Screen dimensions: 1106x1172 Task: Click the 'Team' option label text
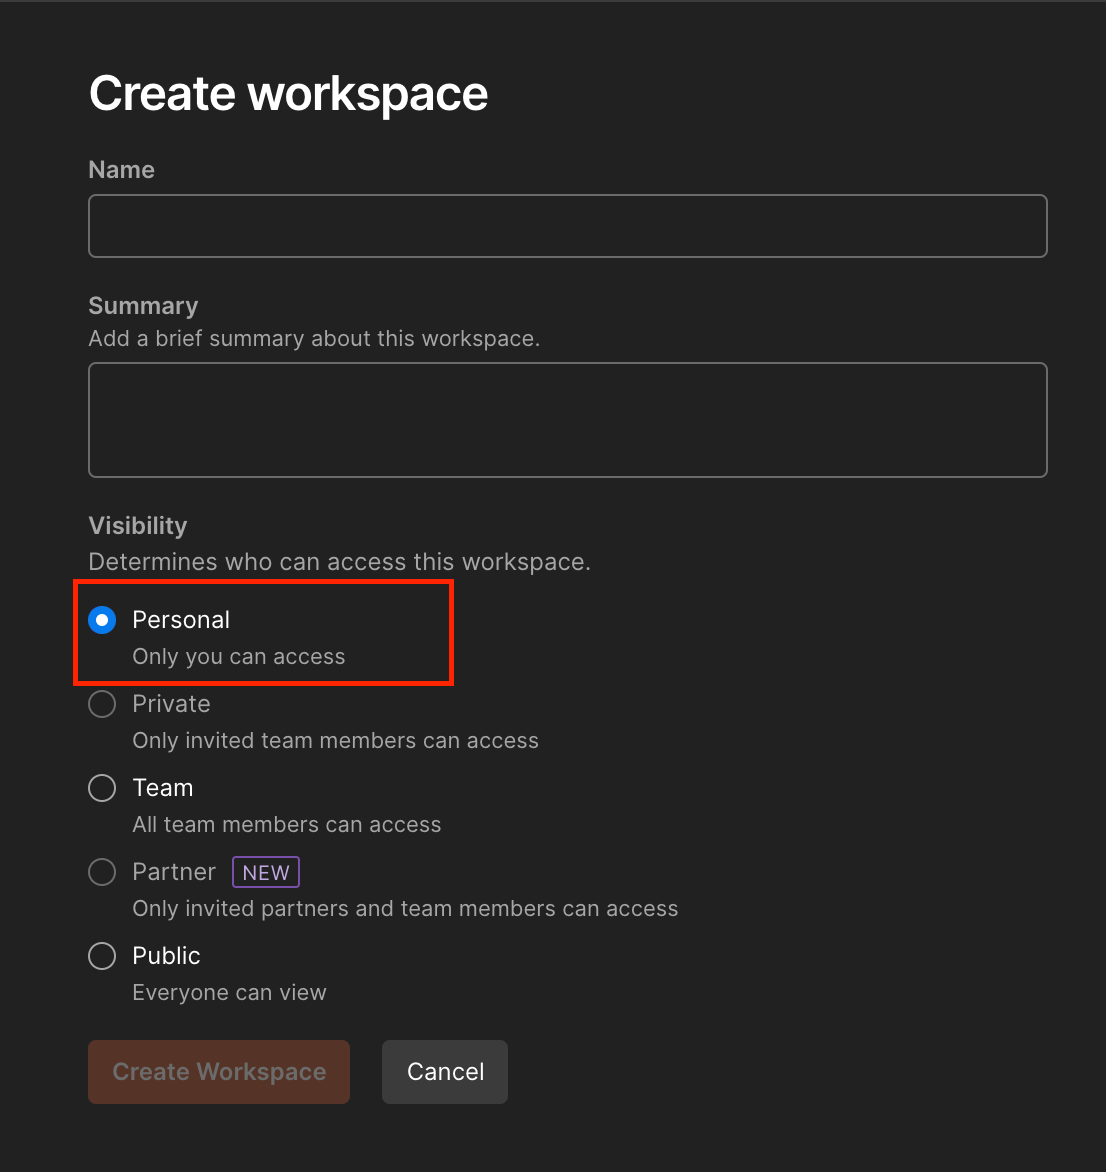pyautogui.click(x=163, y=788)
